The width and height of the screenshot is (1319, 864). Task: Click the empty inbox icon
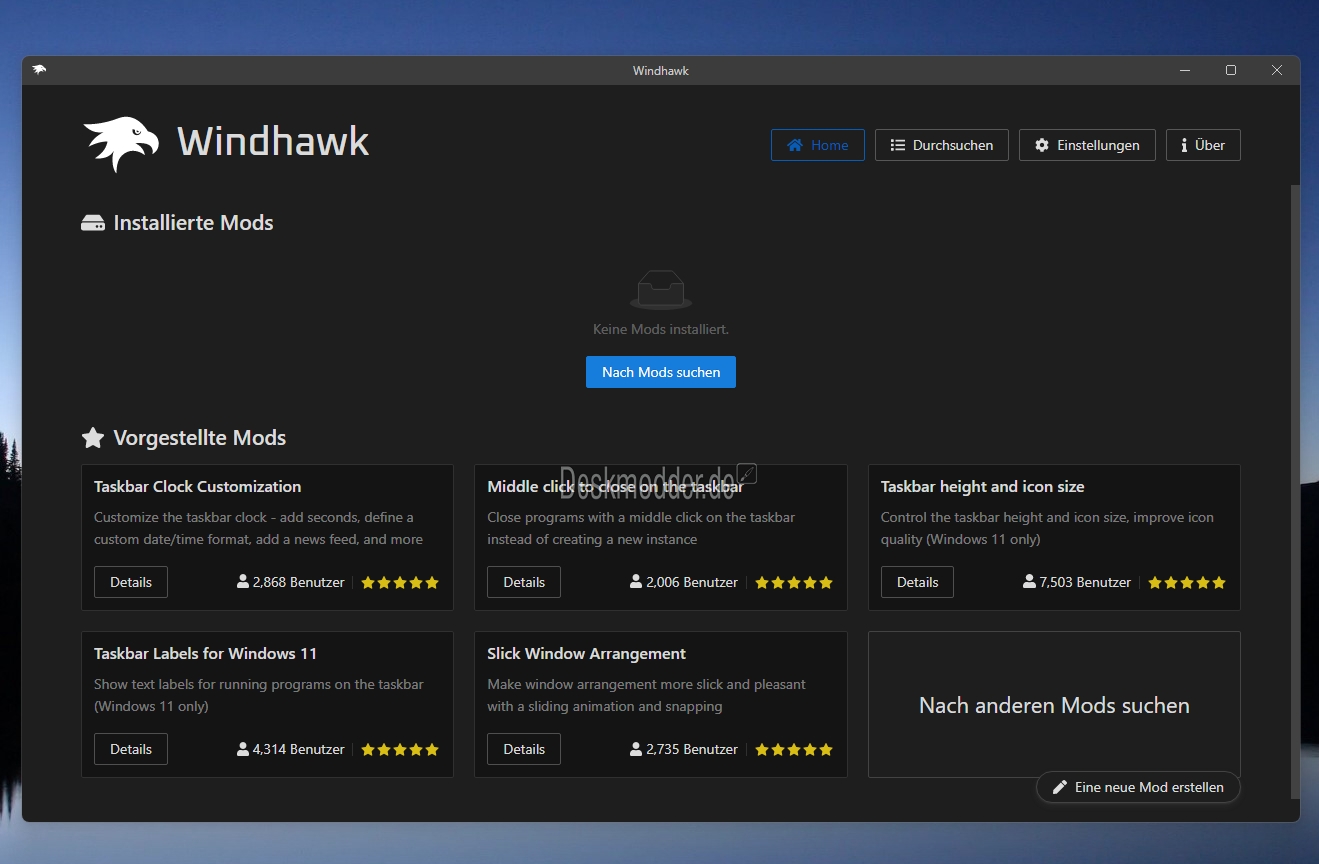pos(661,289)
